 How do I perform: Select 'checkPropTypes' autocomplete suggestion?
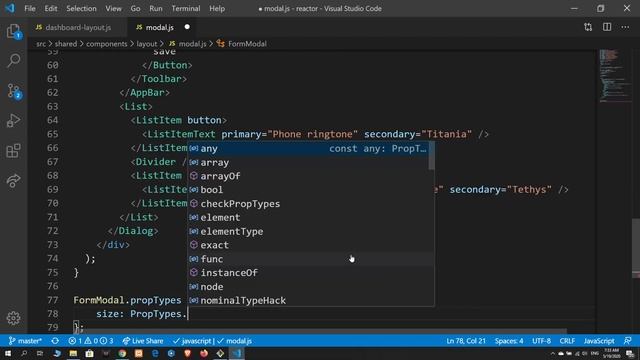pyautogui.click(x=308, y=204)
